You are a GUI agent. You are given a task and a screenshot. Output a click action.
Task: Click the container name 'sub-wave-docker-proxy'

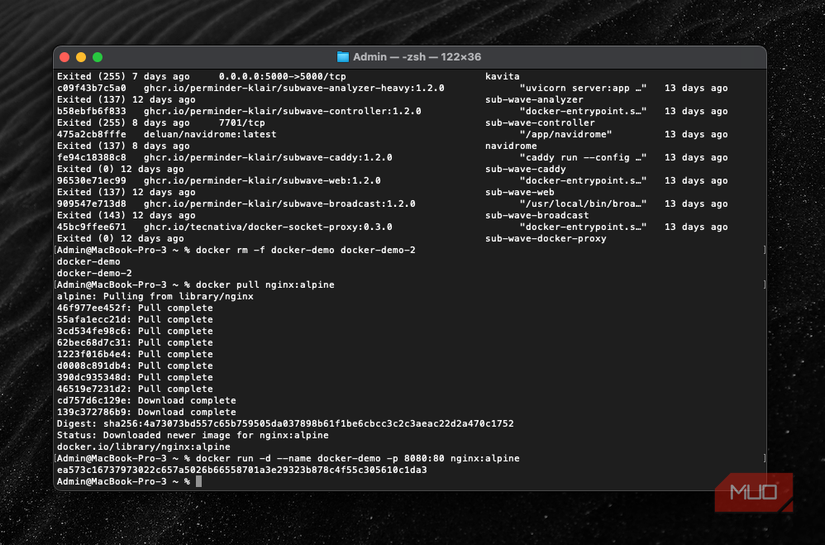546,238
